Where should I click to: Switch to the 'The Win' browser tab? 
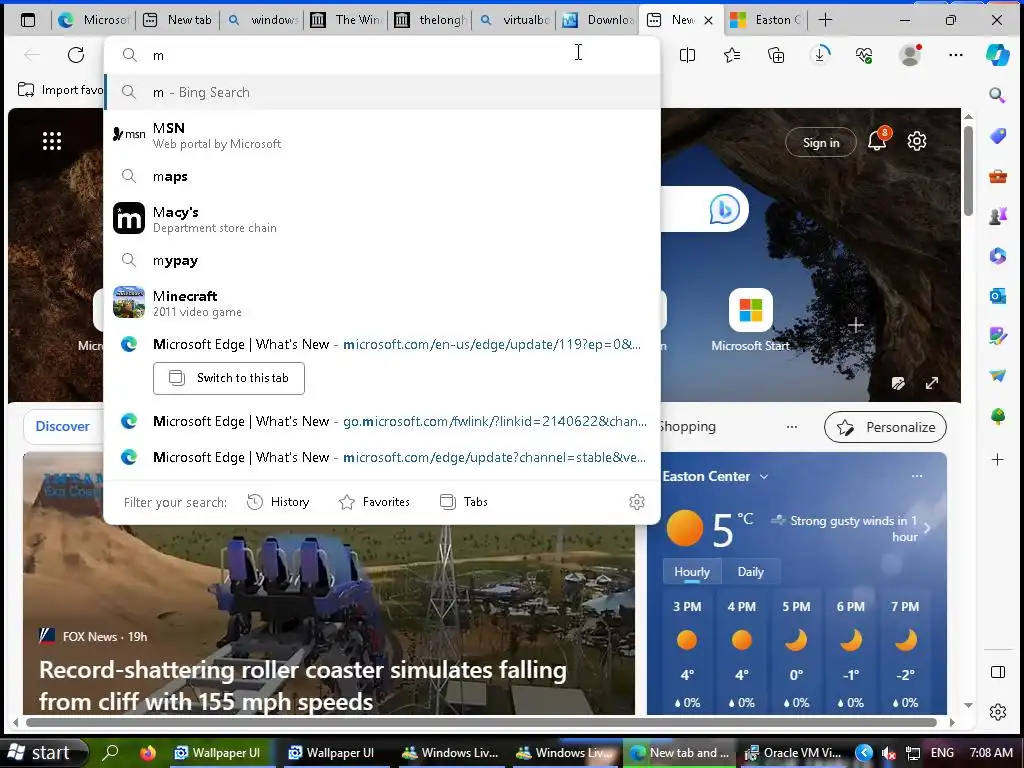(x=346, y=20)
